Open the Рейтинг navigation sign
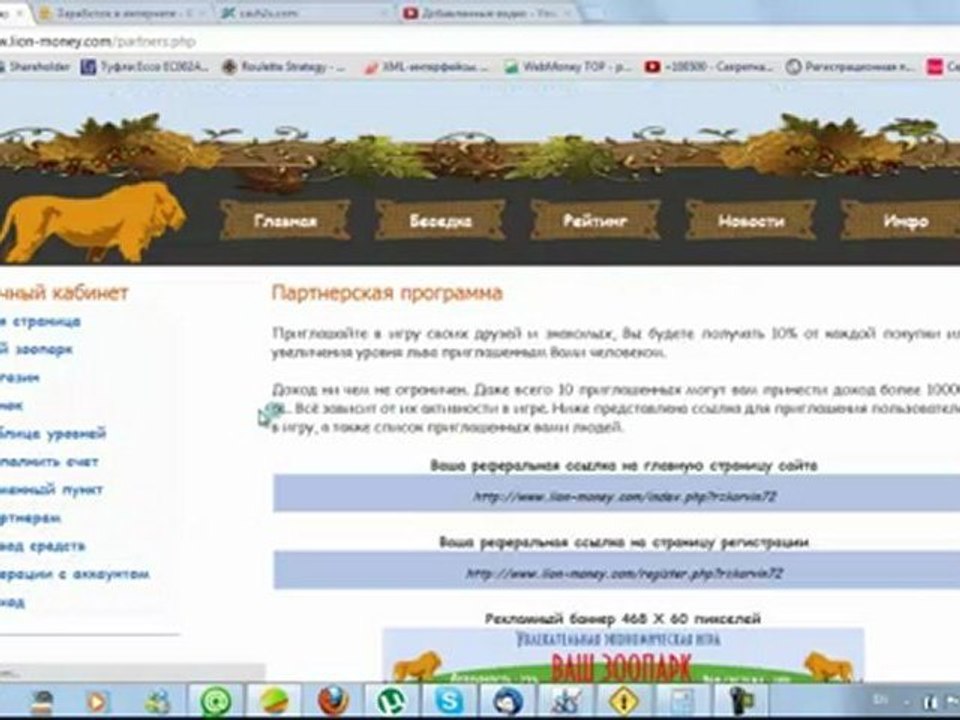960x720 pixels. click(595, 220)
